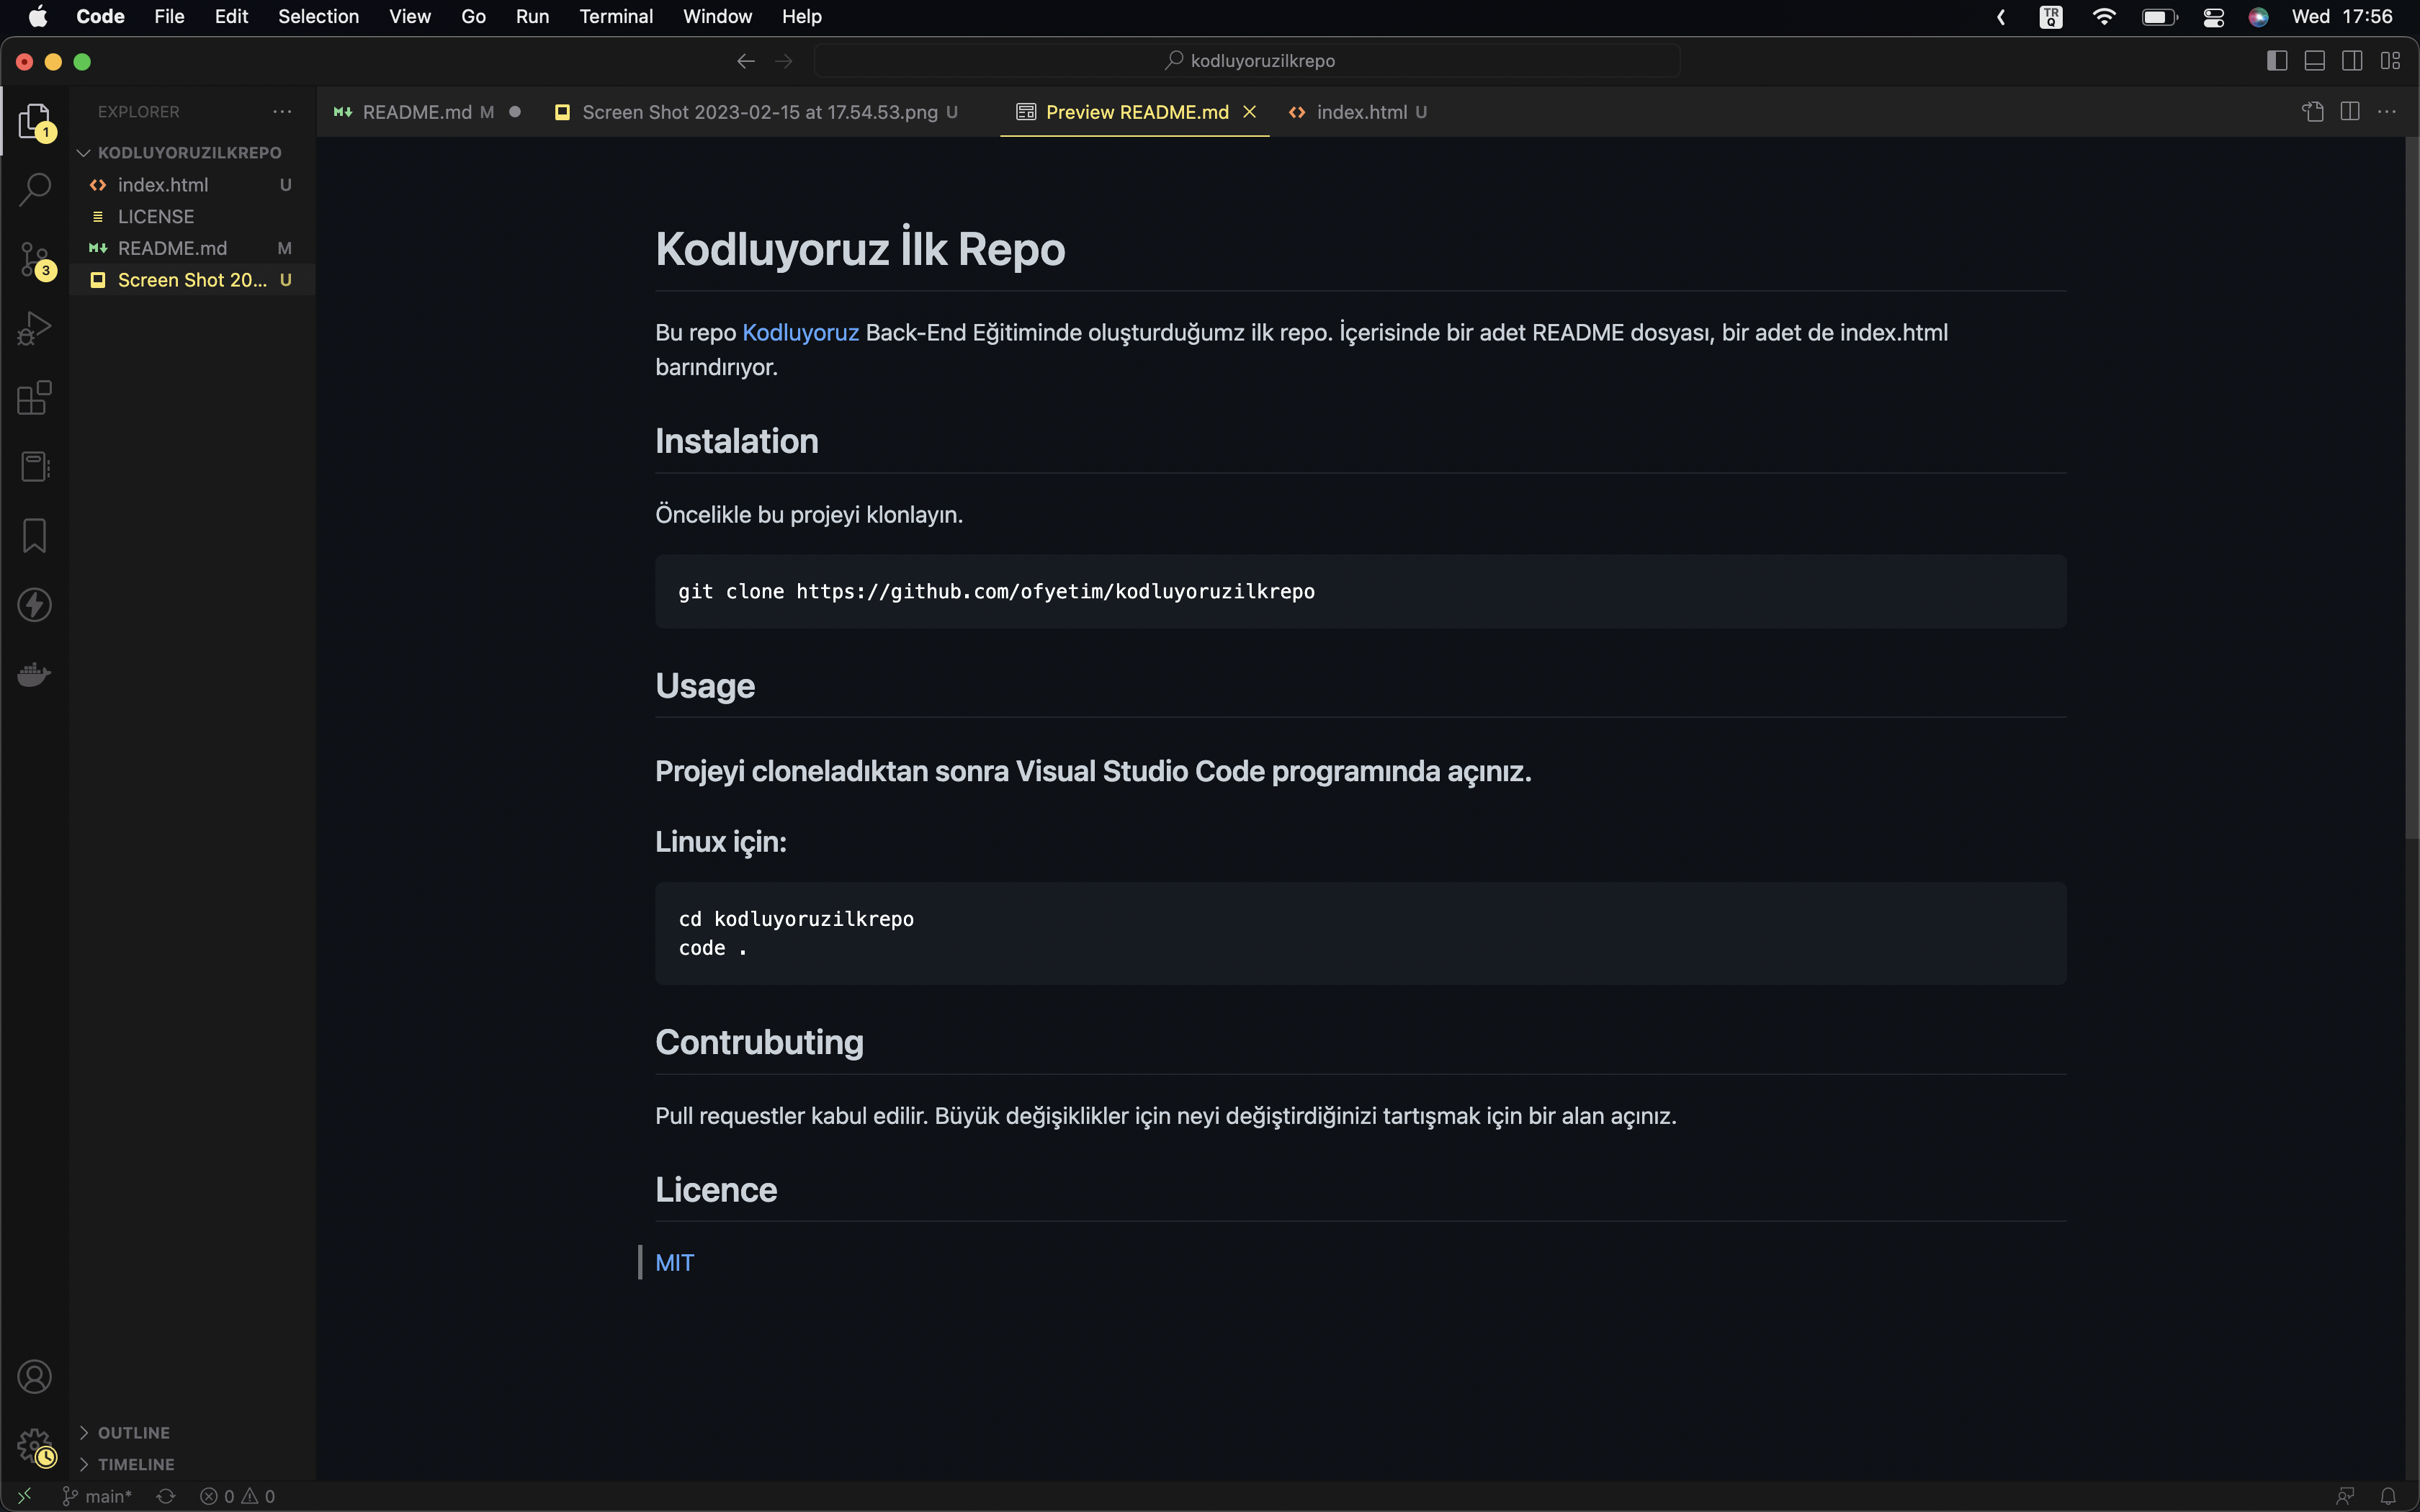2420x1512 pixels.
Task: Open the Extensions view
Action: [35, 397]
